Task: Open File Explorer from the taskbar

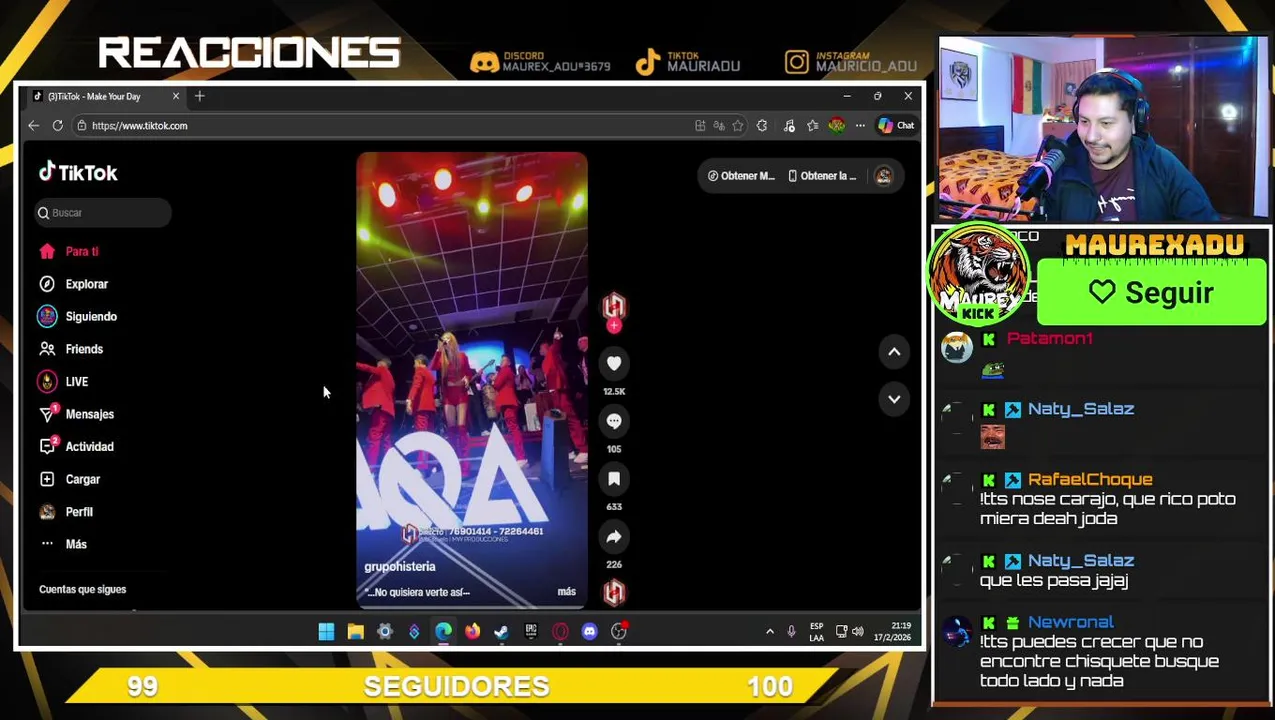Action: [355, 631]
